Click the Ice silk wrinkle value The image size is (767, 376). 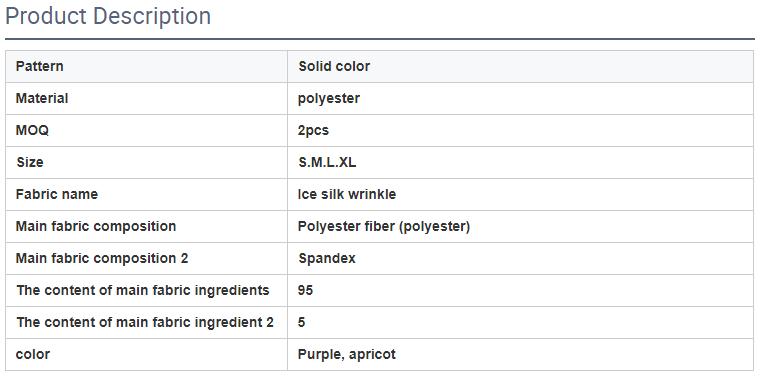[347, 194]
